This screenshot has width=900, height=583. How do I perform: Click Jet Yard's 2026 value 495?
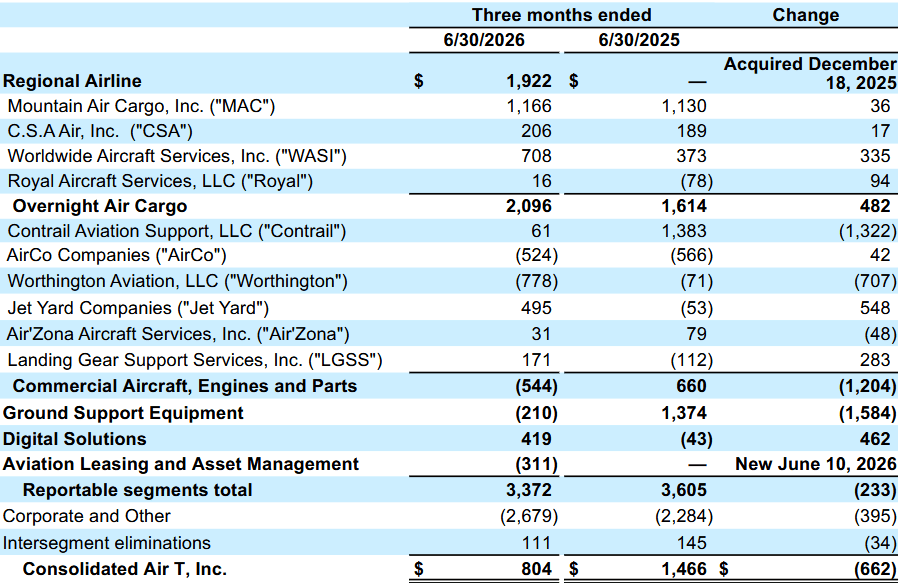pos(536,308)
